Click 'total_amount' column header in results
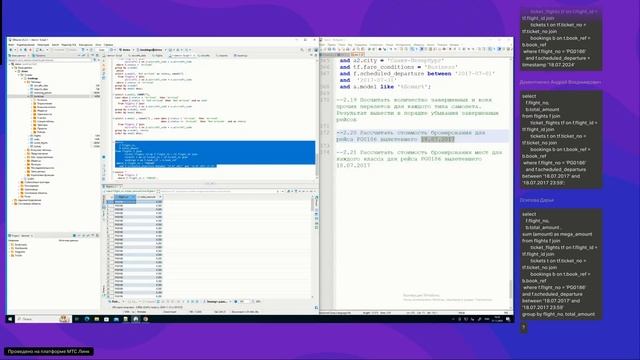The image size is (640, 360). (149, 197)
